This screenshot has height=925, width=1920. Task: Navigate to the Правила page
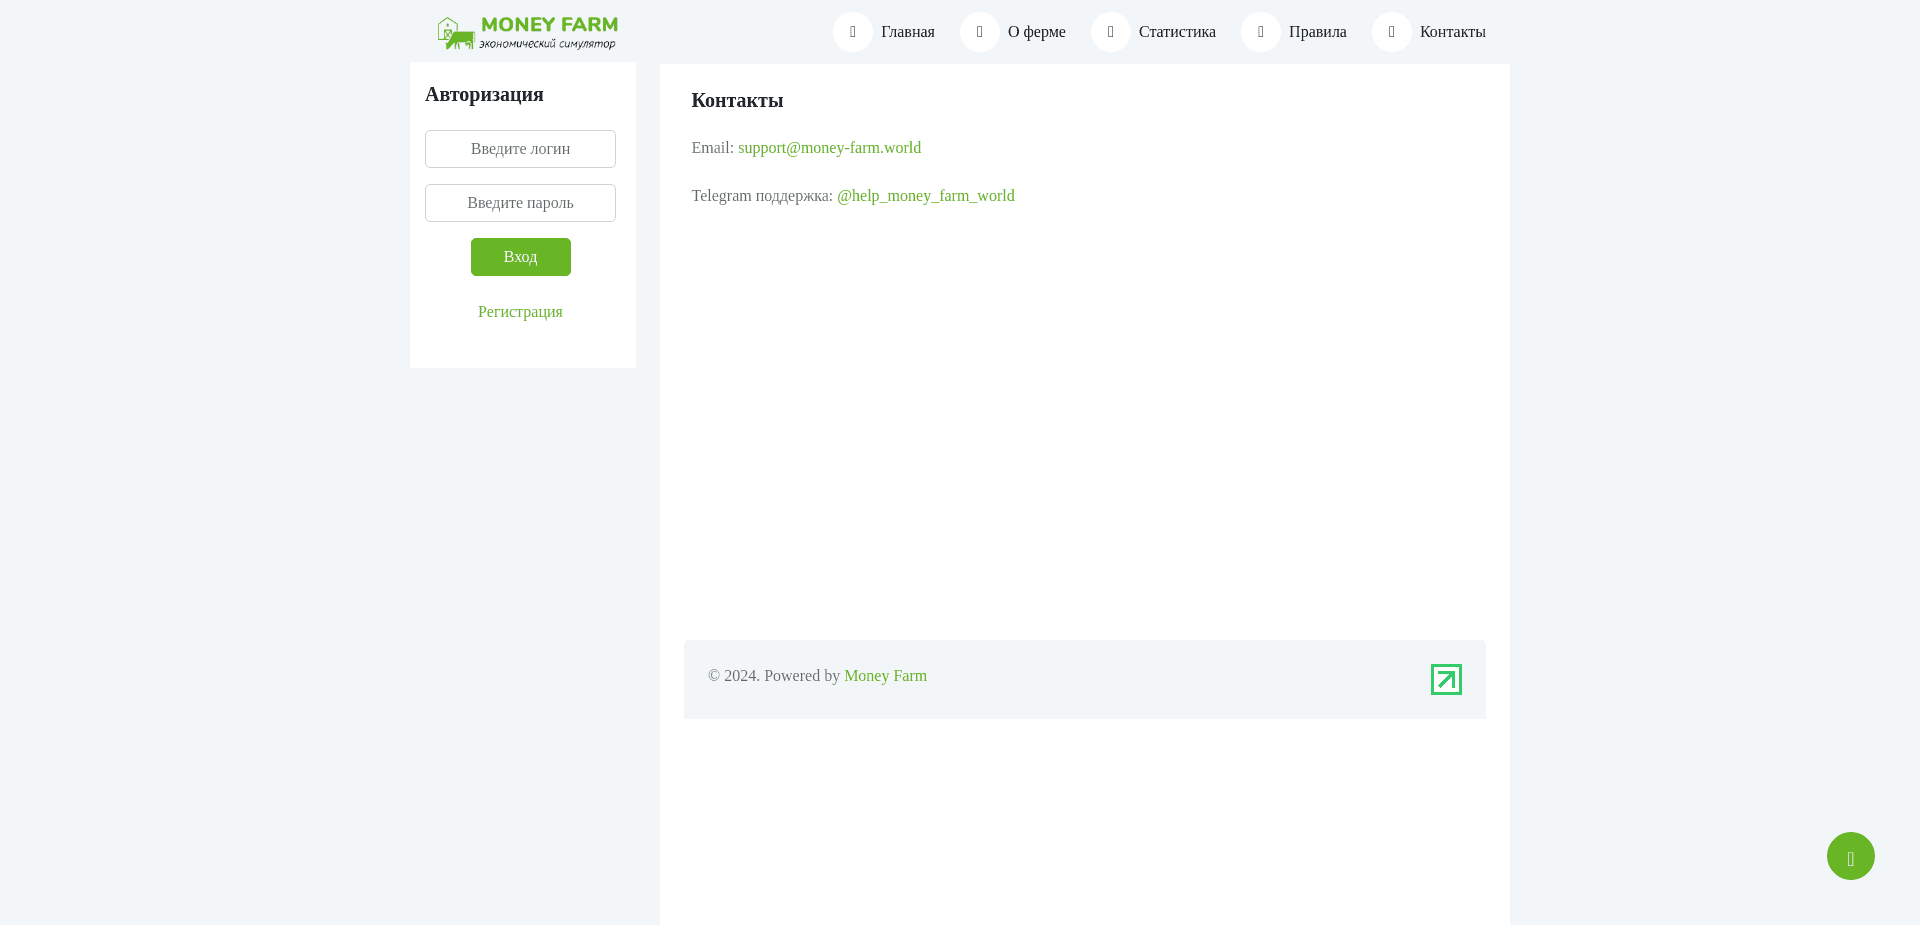[1317, 32]
